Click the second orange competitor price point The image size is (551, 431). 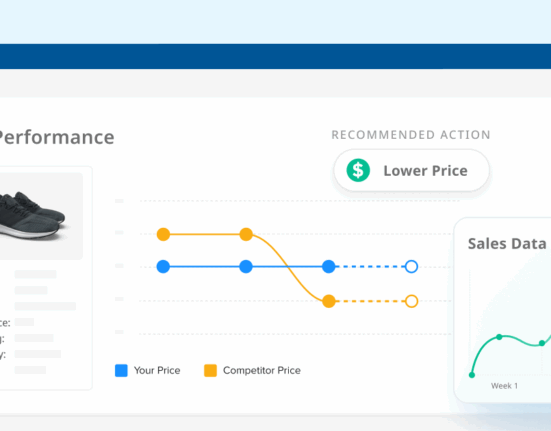(x=246, y=234)
